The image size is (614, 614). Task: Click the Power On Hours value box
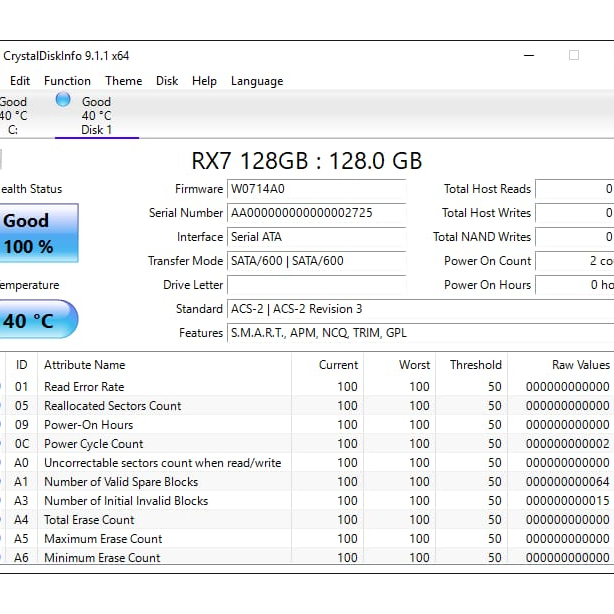click(574, 285)
